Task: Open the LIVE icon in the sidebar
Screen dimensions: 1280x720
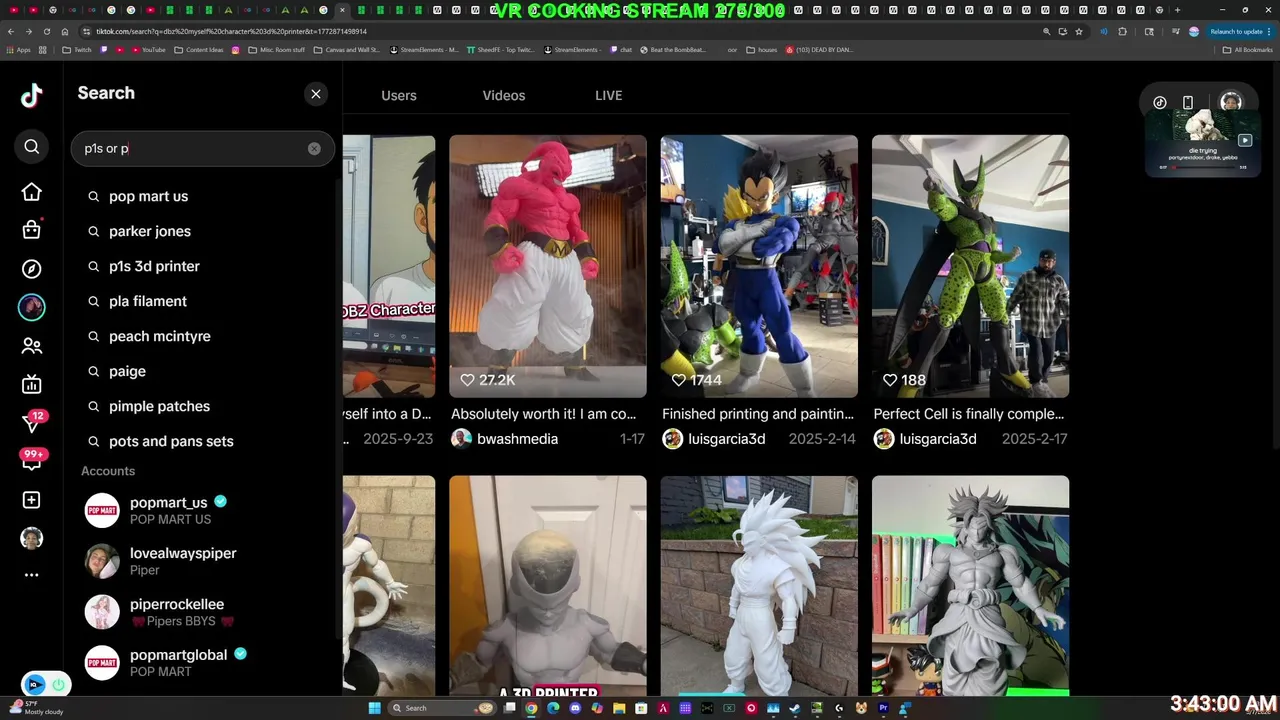Action: [x=32, y=385]
